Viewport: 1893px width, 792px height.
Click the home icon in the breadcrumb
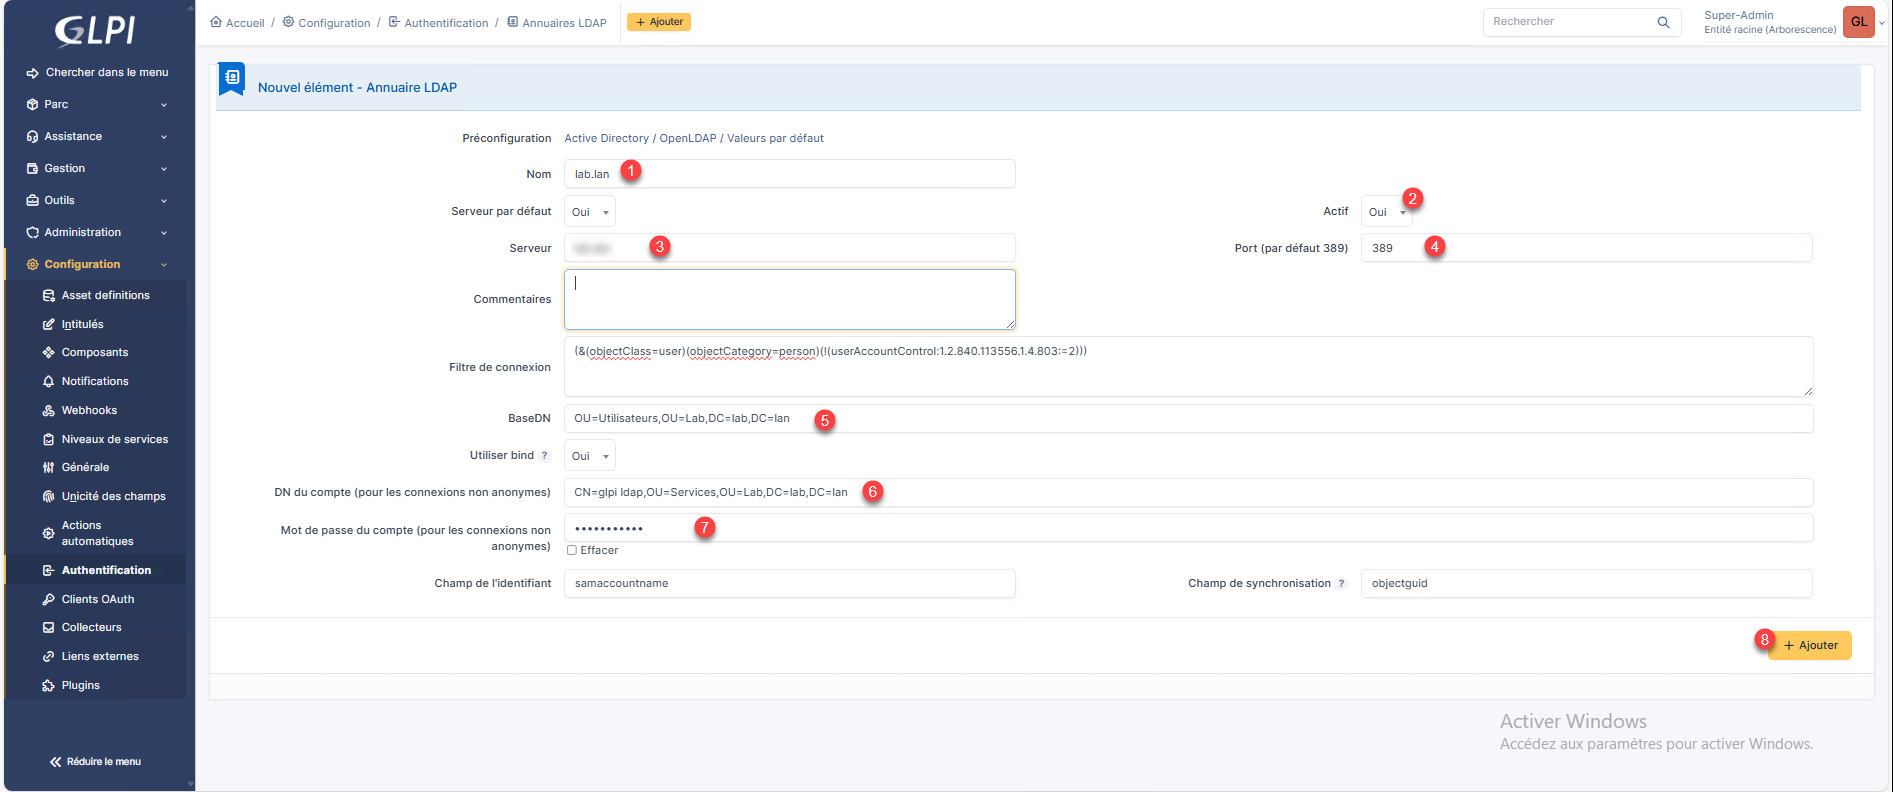[x=216, y=22]
